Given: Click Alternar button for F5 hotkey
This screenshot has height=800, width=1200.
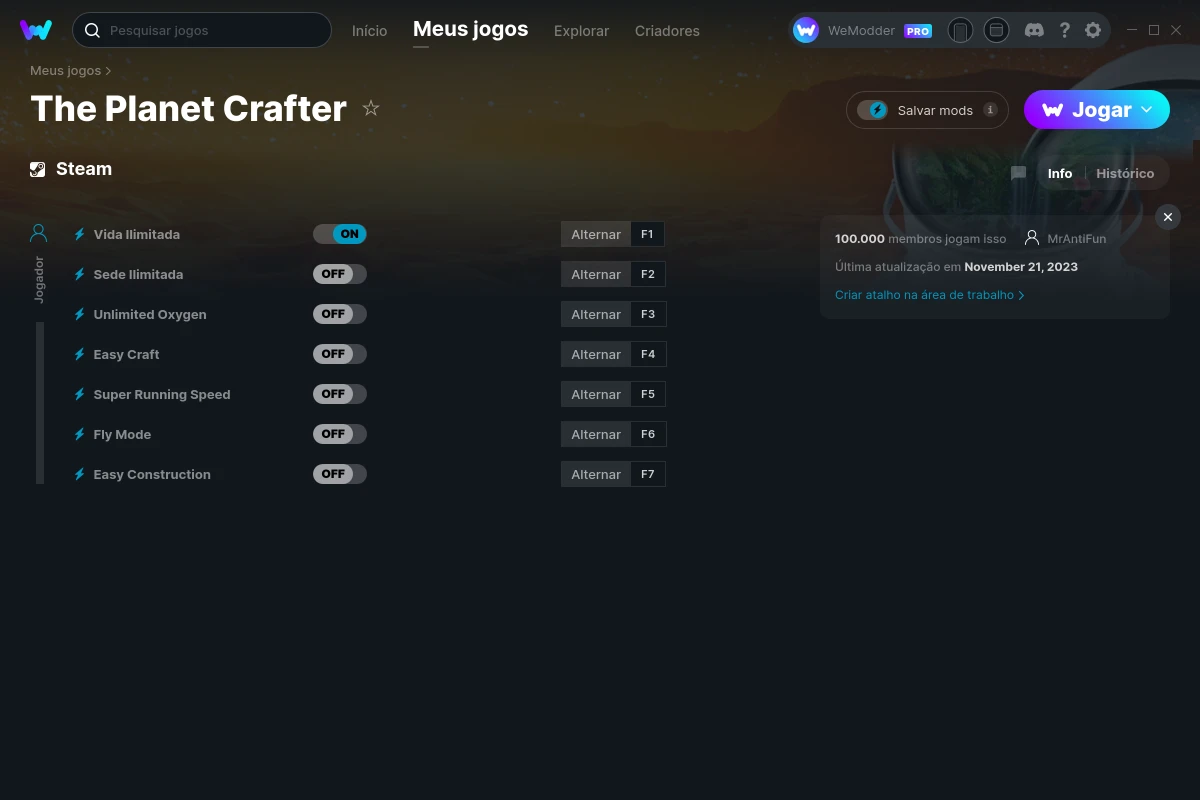Looking at the screenshot, I should 596,394.
